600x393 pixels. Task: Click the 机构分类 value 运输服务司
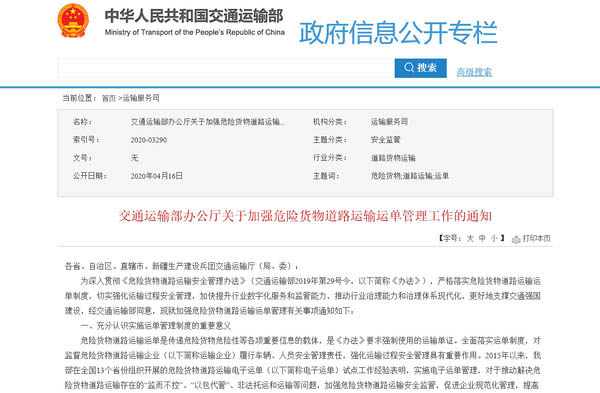click(389, 122)
